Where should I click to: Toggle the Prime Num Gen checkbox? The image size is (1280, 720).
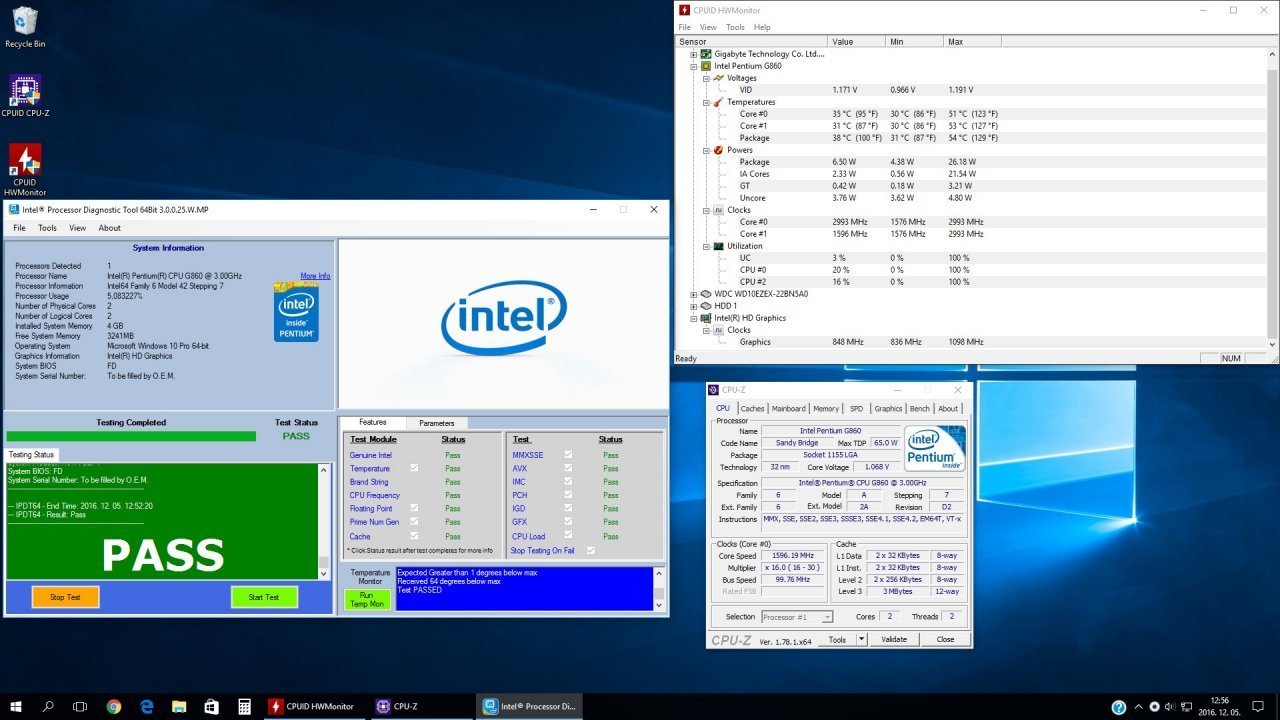click(415, 522)
